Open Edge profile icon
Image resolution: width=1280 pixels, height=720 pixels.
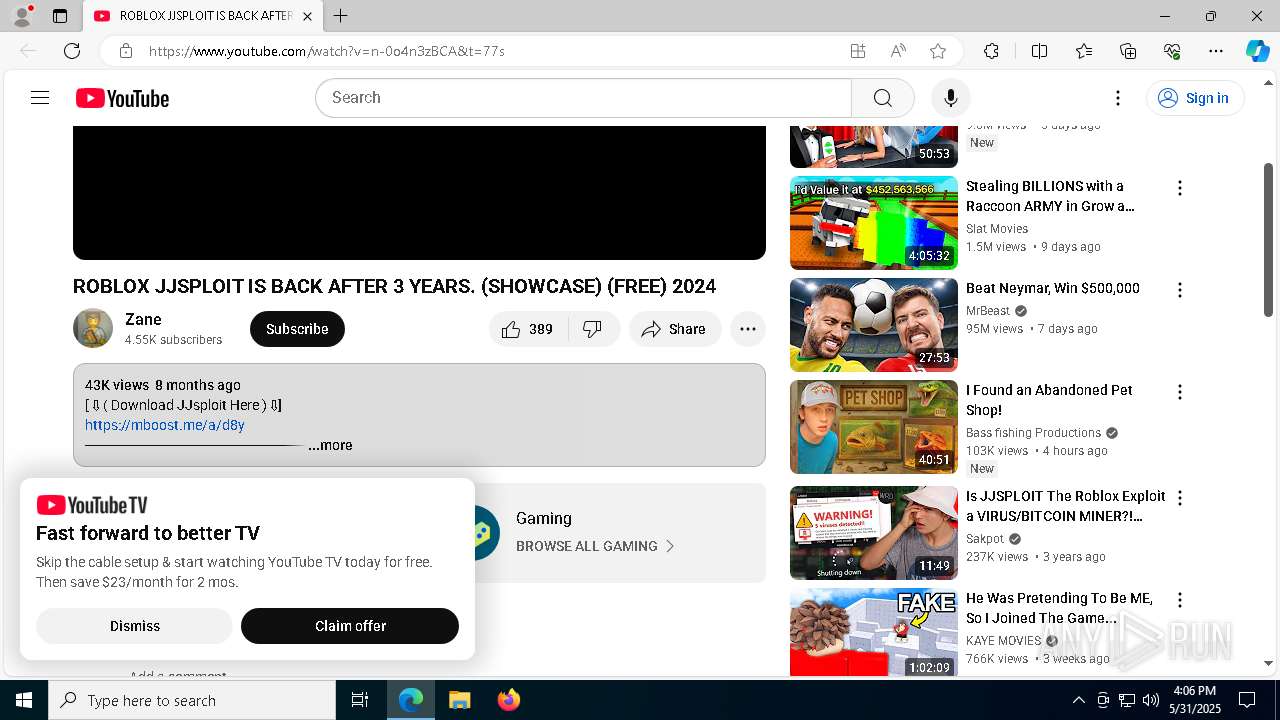22,16
